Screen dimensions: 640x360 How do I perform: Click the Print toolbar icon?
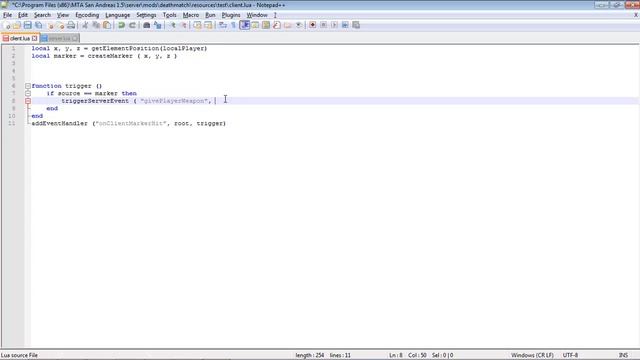(x=71, y=25)
